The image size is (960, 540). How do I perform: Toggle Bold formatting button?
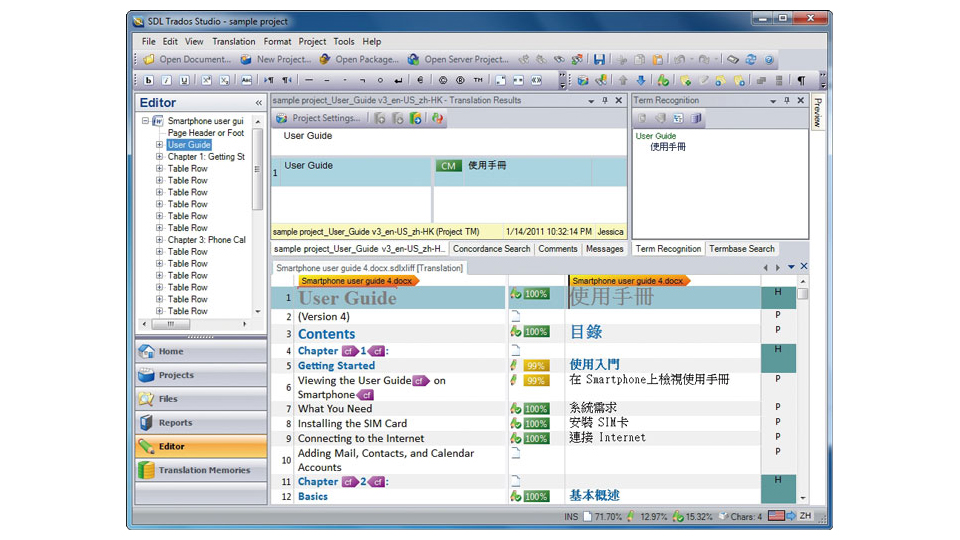(x=149, y=80)
